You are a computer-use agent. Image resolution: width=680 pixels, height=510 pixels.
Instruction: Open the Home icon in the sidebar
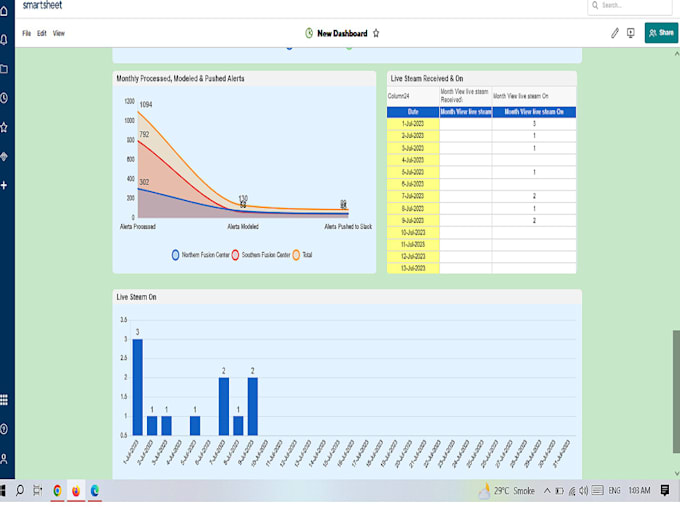(4, 11)
